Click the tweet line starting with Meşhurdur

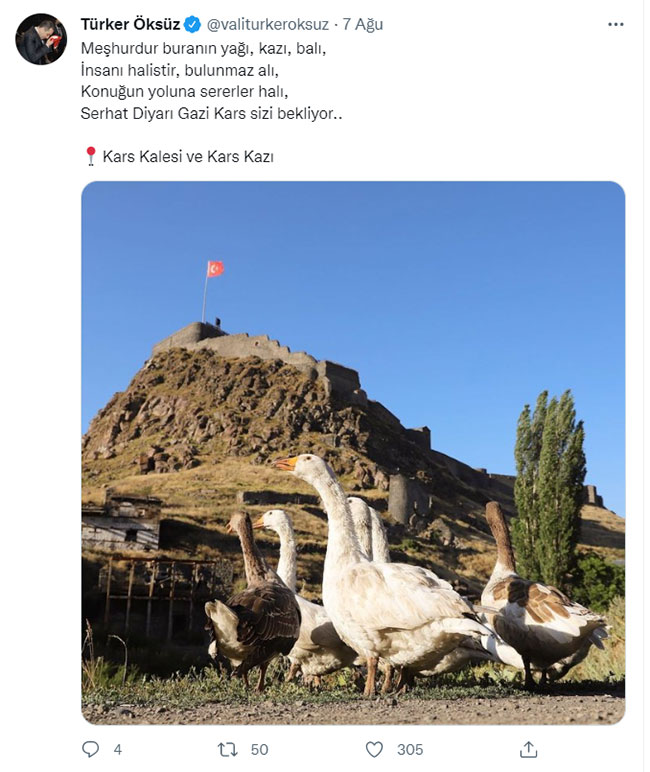click(203, 48)
